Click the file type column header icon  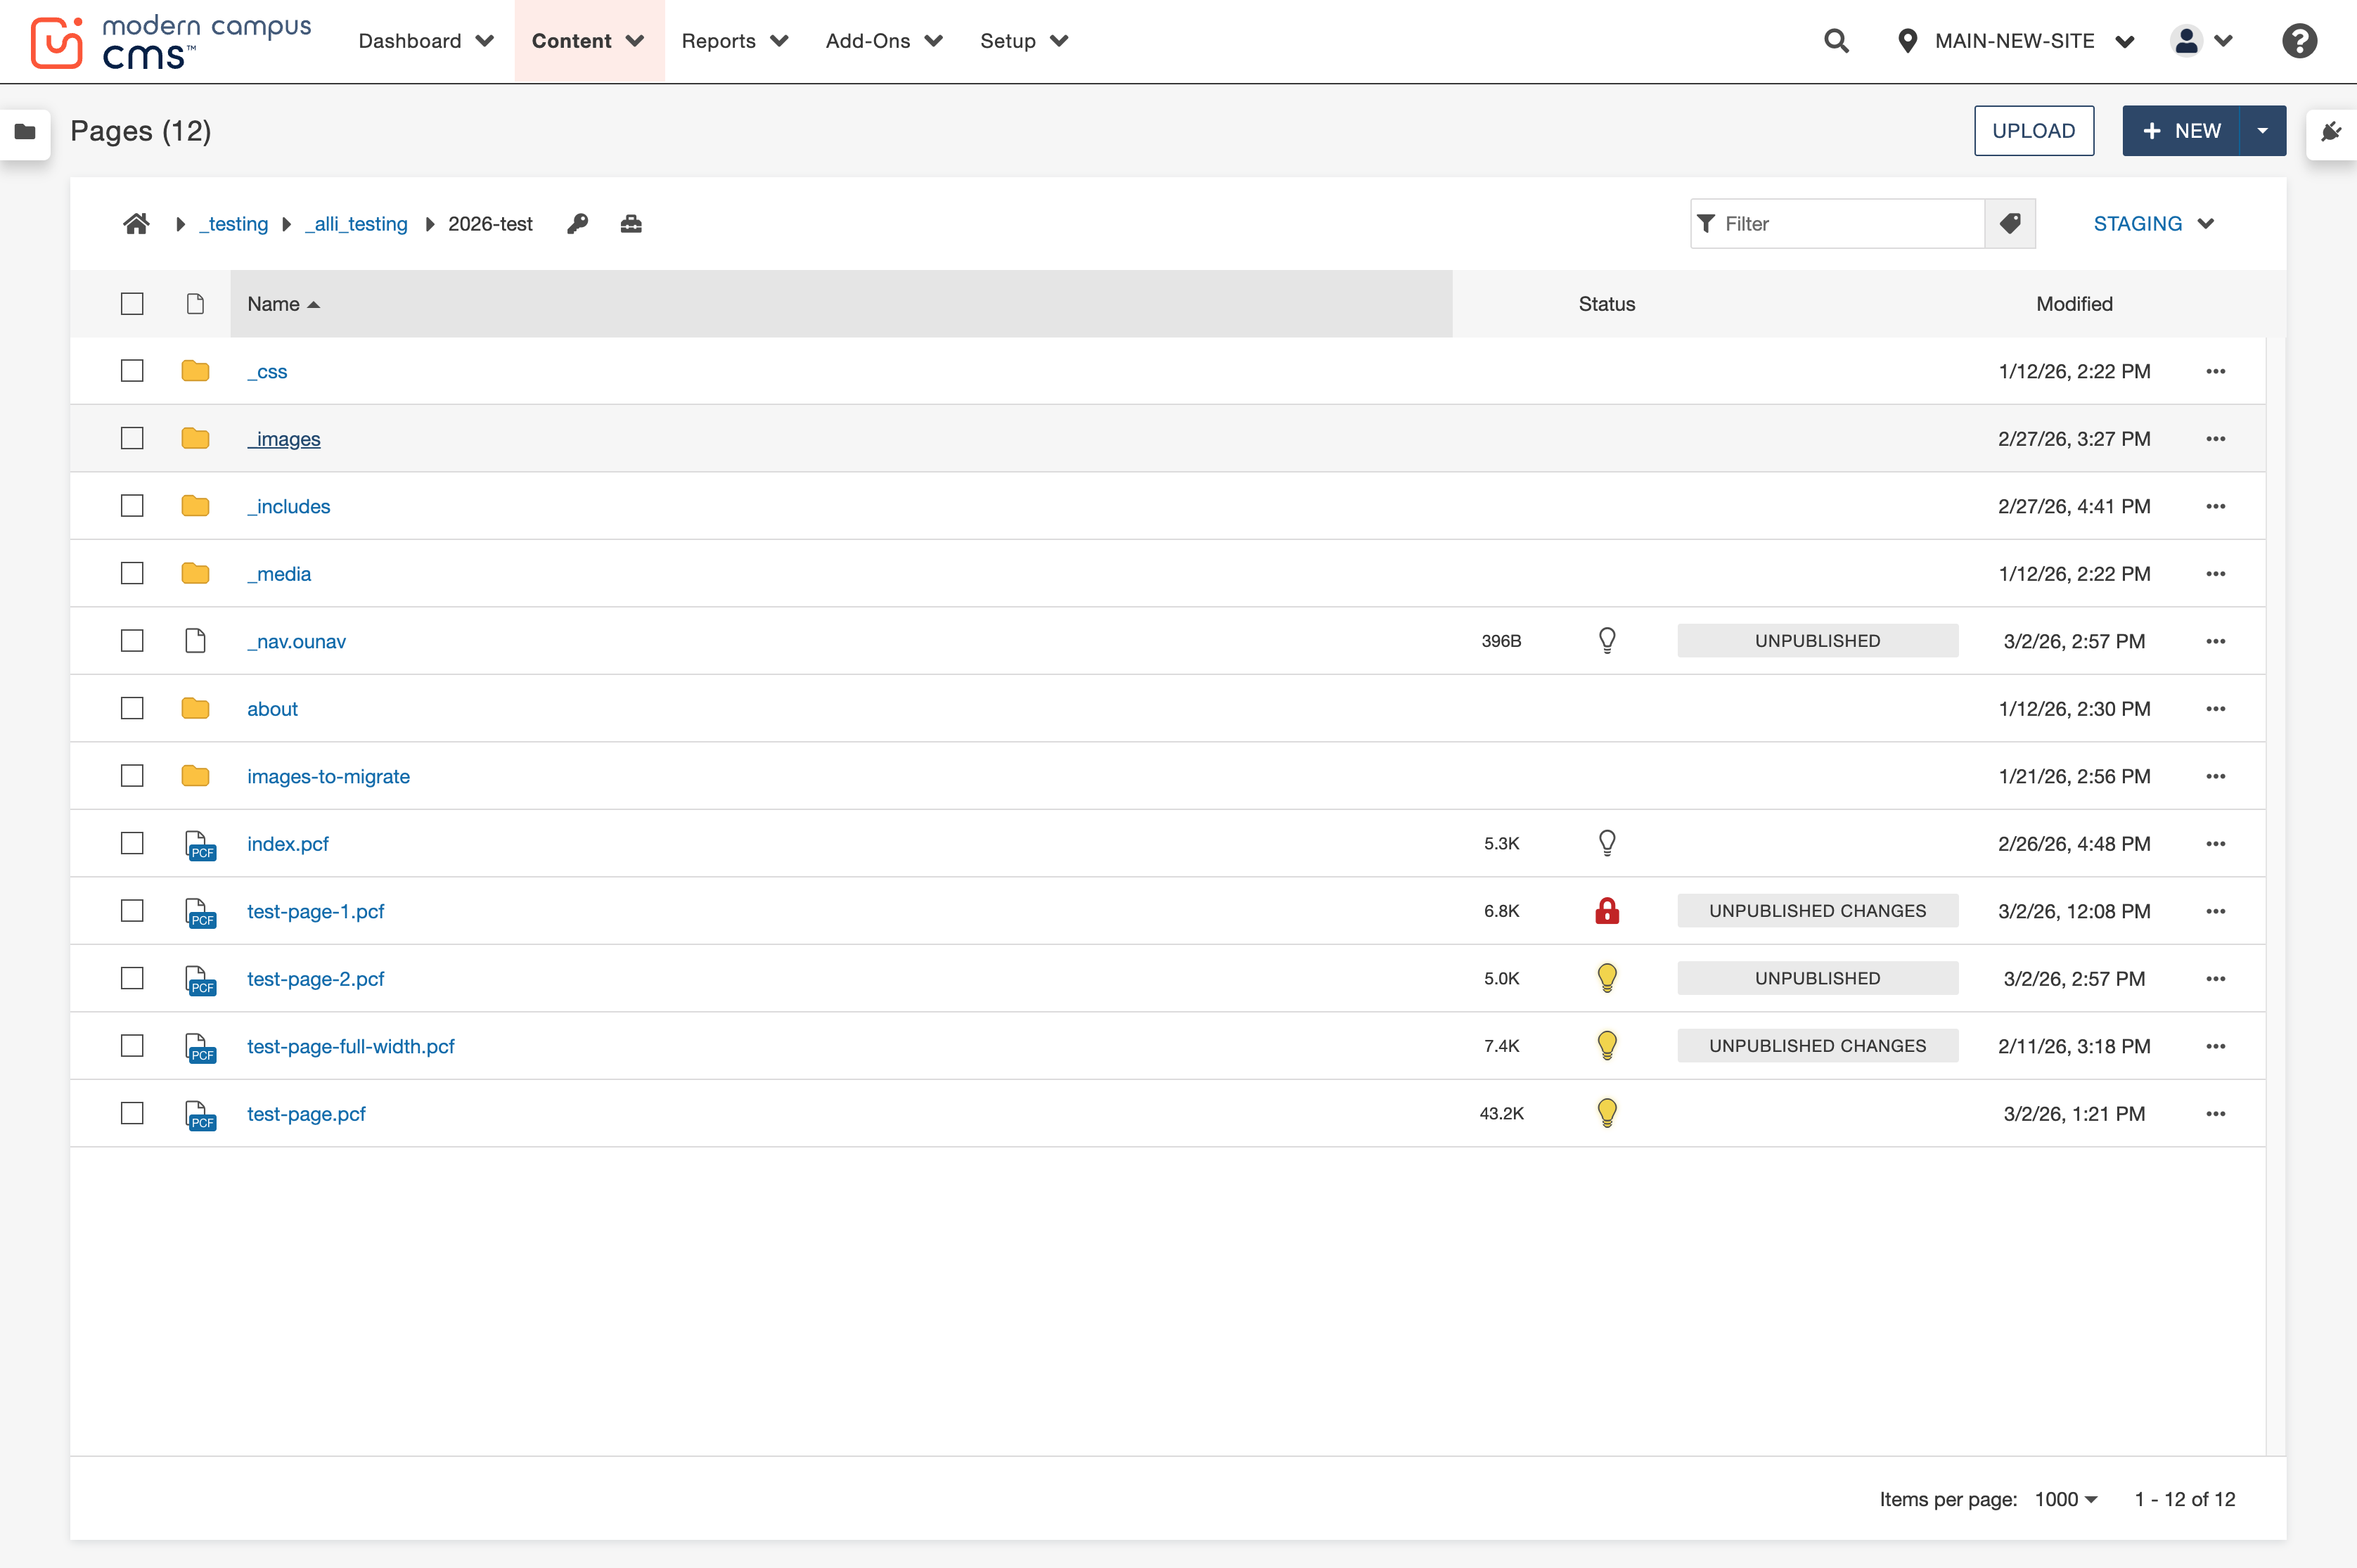click(x=195, y=304)
